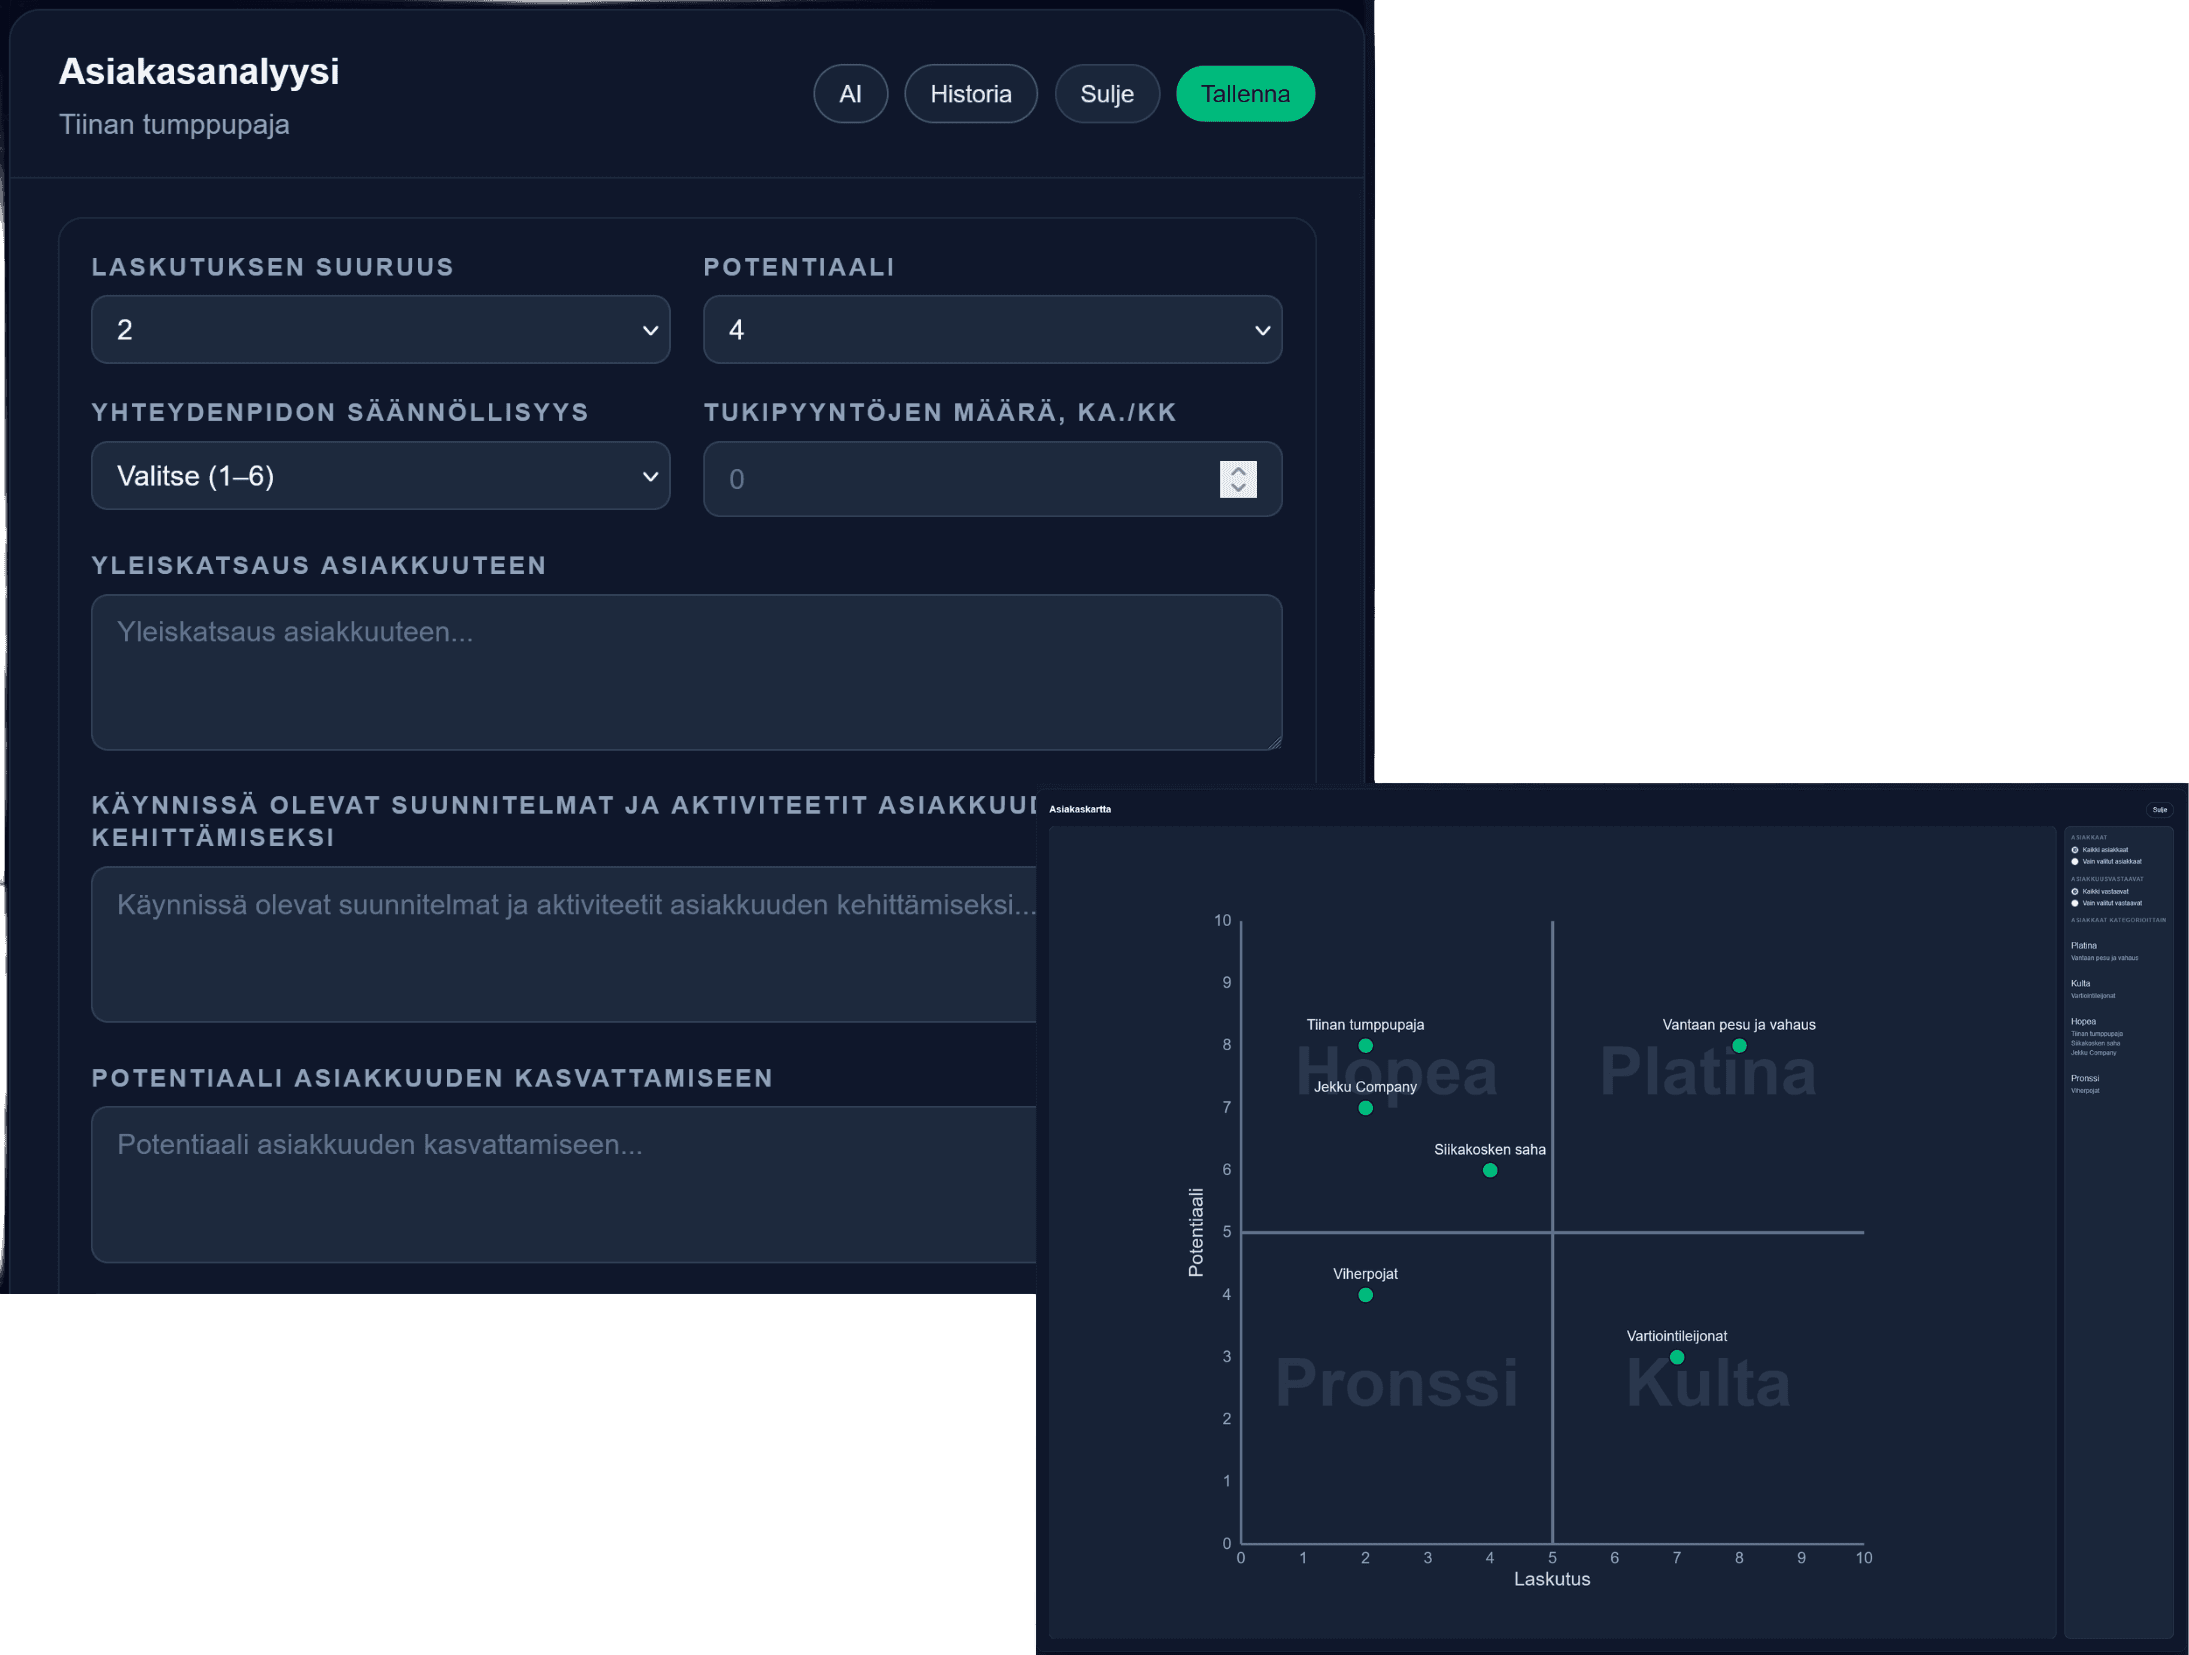Click the Siikakosken saha data point
2189x1655 pixels.
pyautogui.click(x=1490, y=1171)
